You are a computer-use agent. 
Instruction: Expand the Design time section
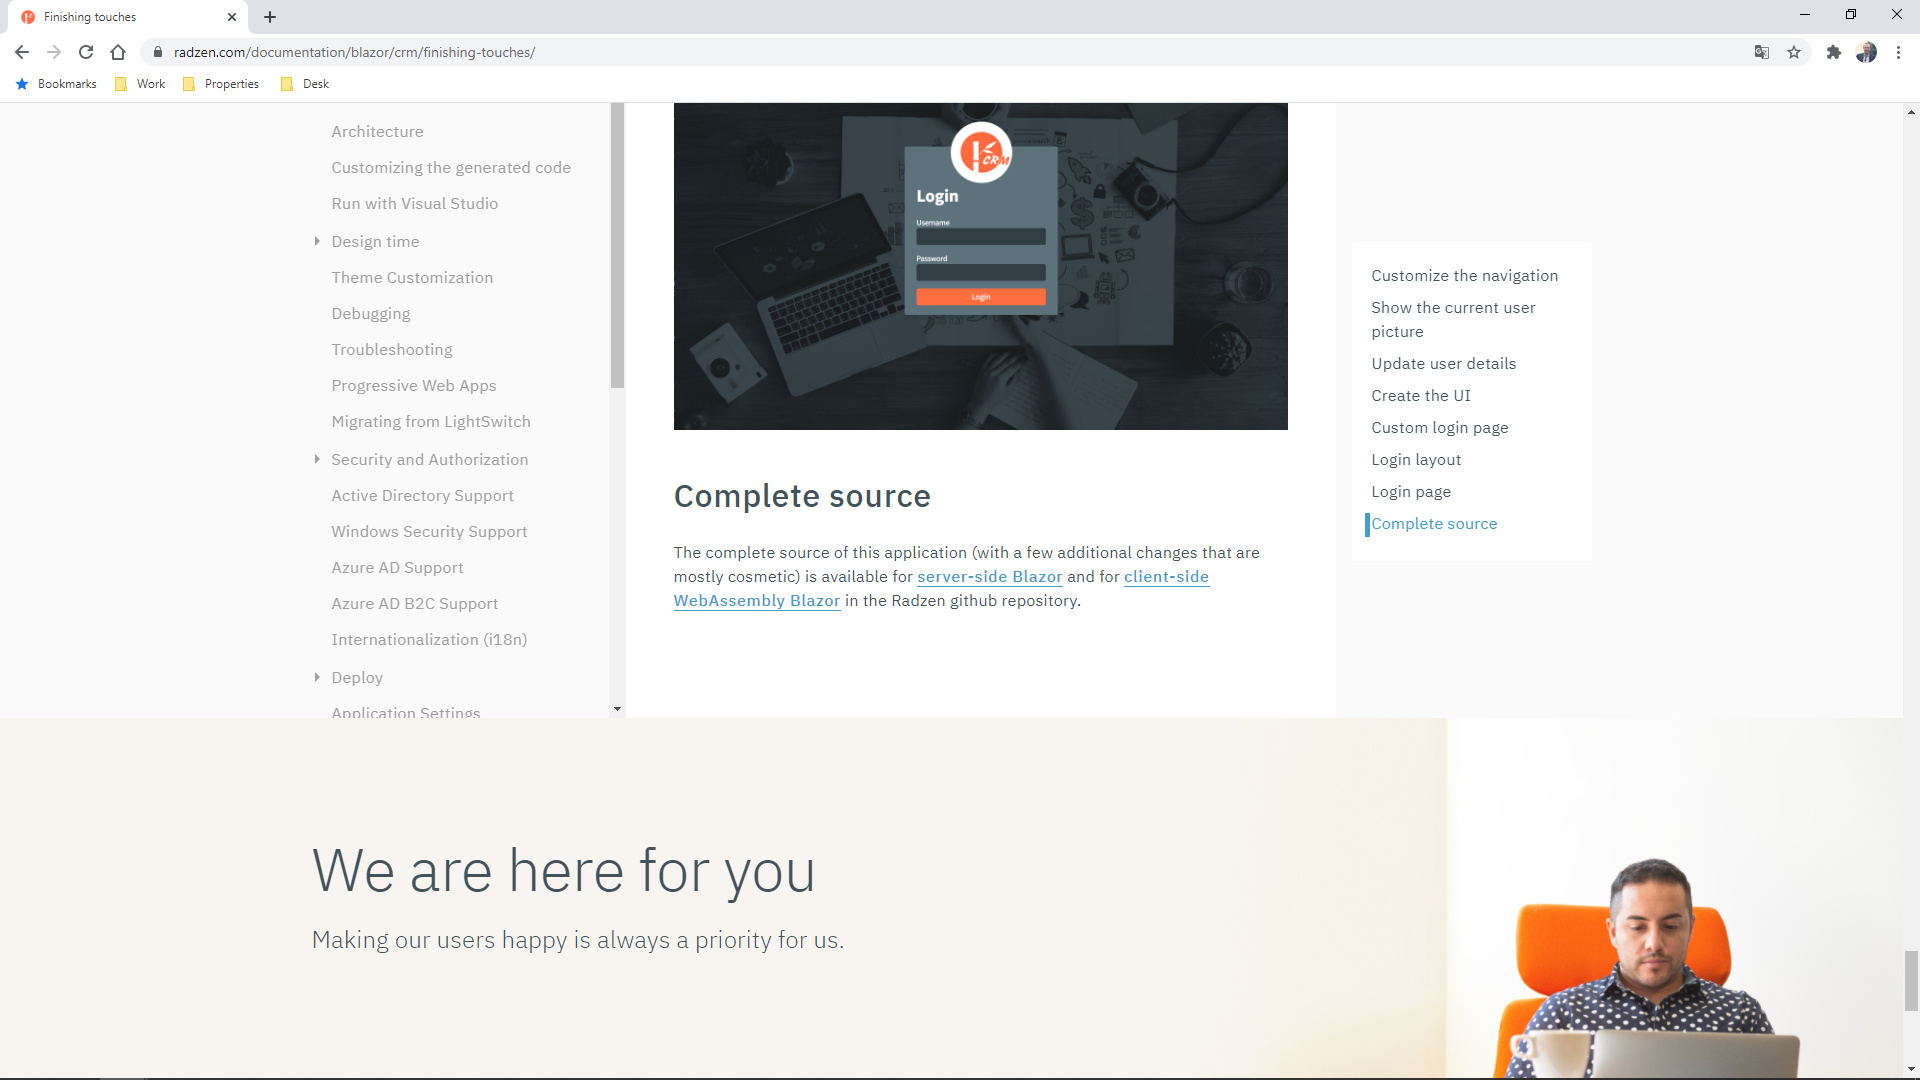point(317,241)
